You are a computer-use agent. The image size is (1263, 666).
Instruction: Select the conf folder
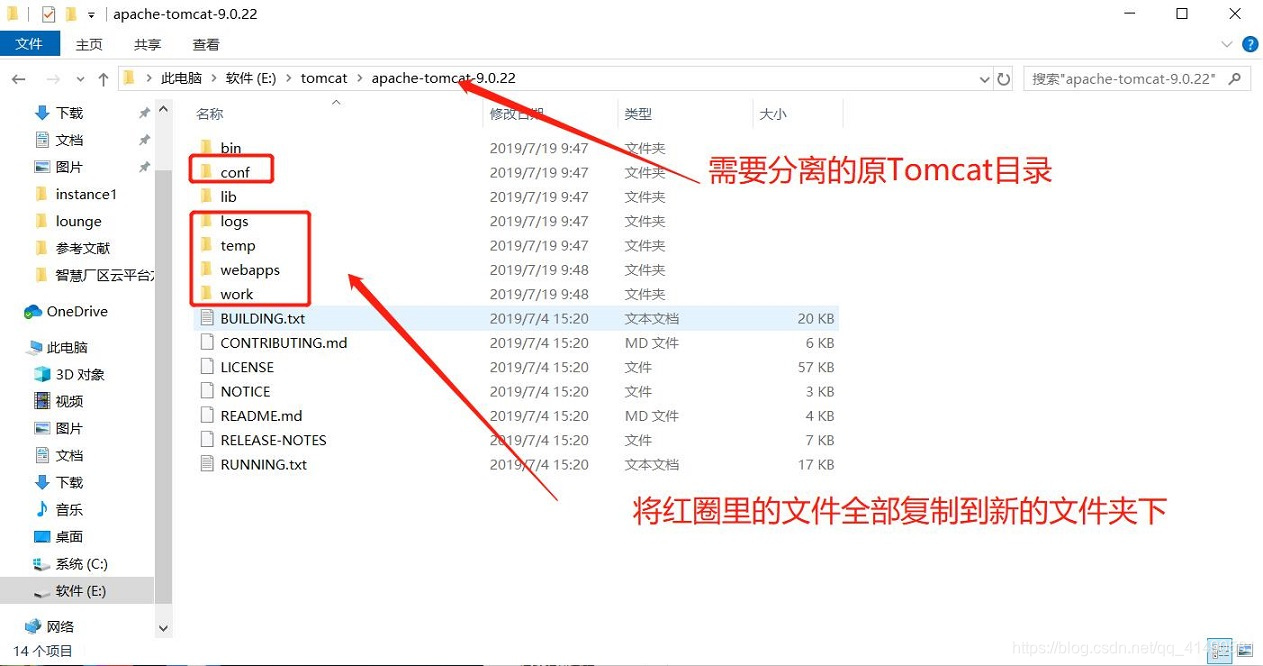(x=234, y=172)
